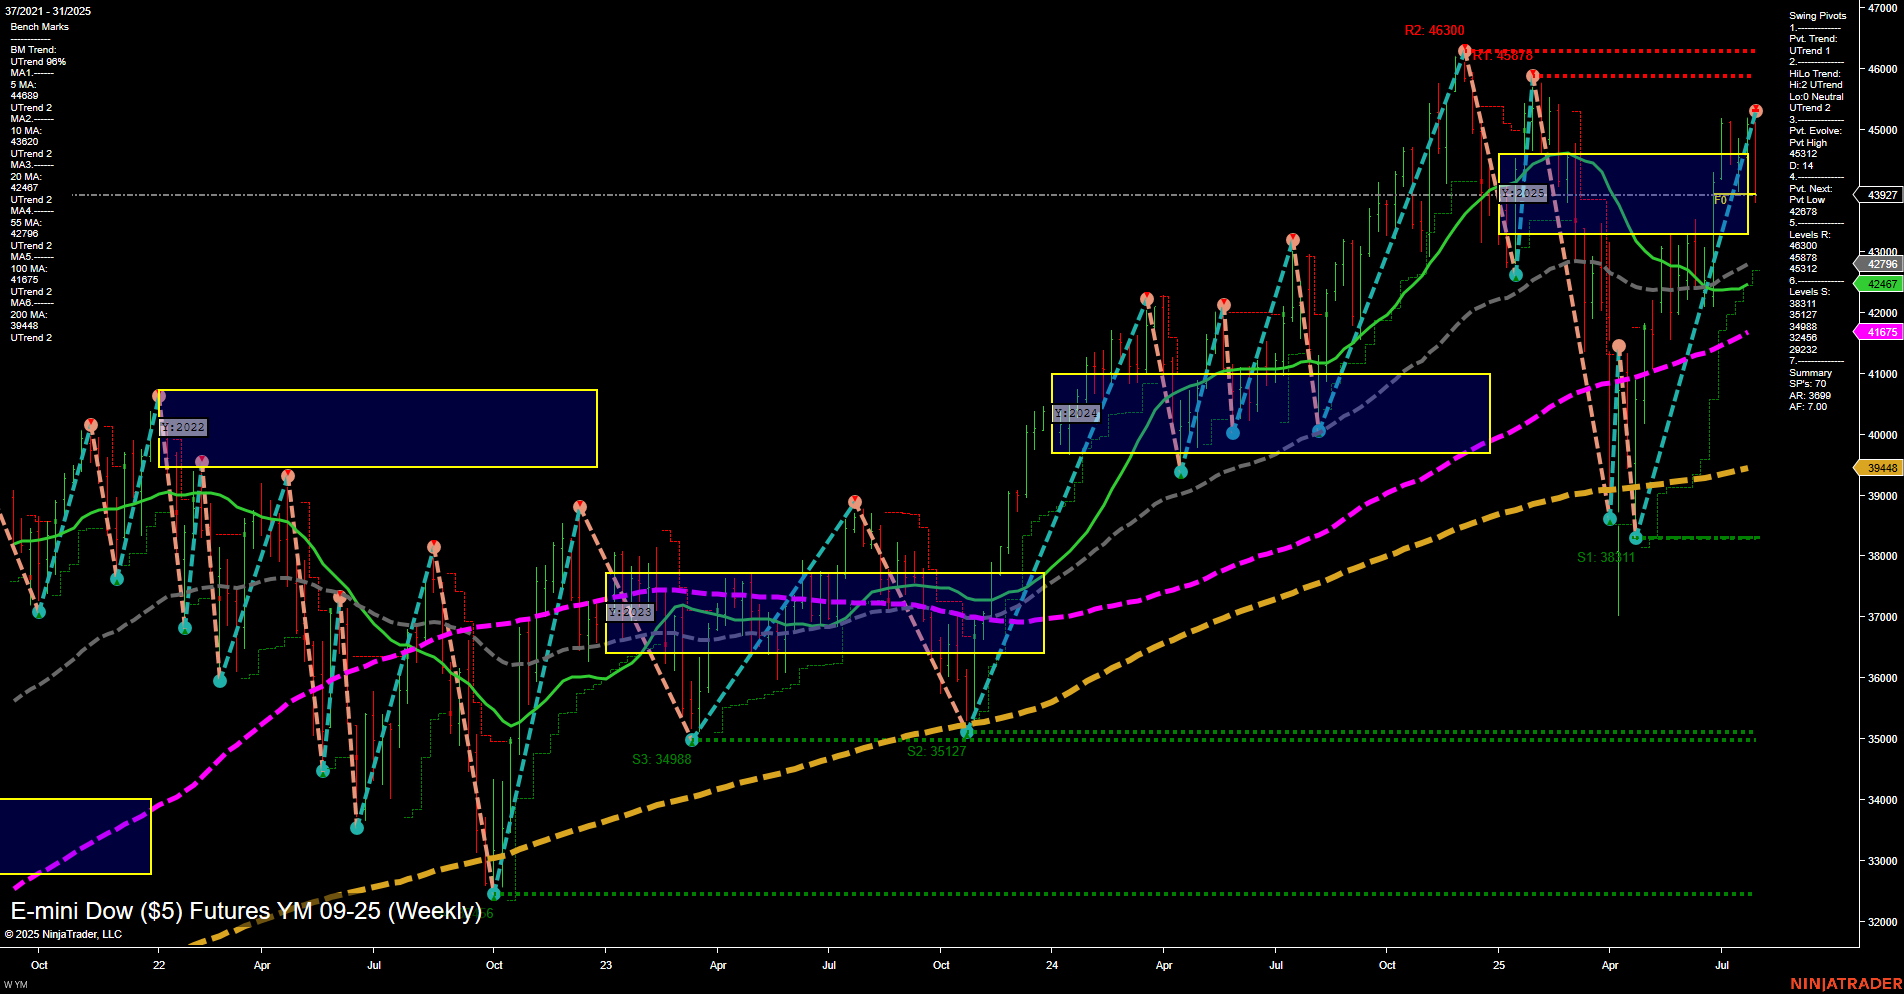Click the 32456 support level value
The width and height of the screenshot is (1904, 994).
tap(1803, 338)
